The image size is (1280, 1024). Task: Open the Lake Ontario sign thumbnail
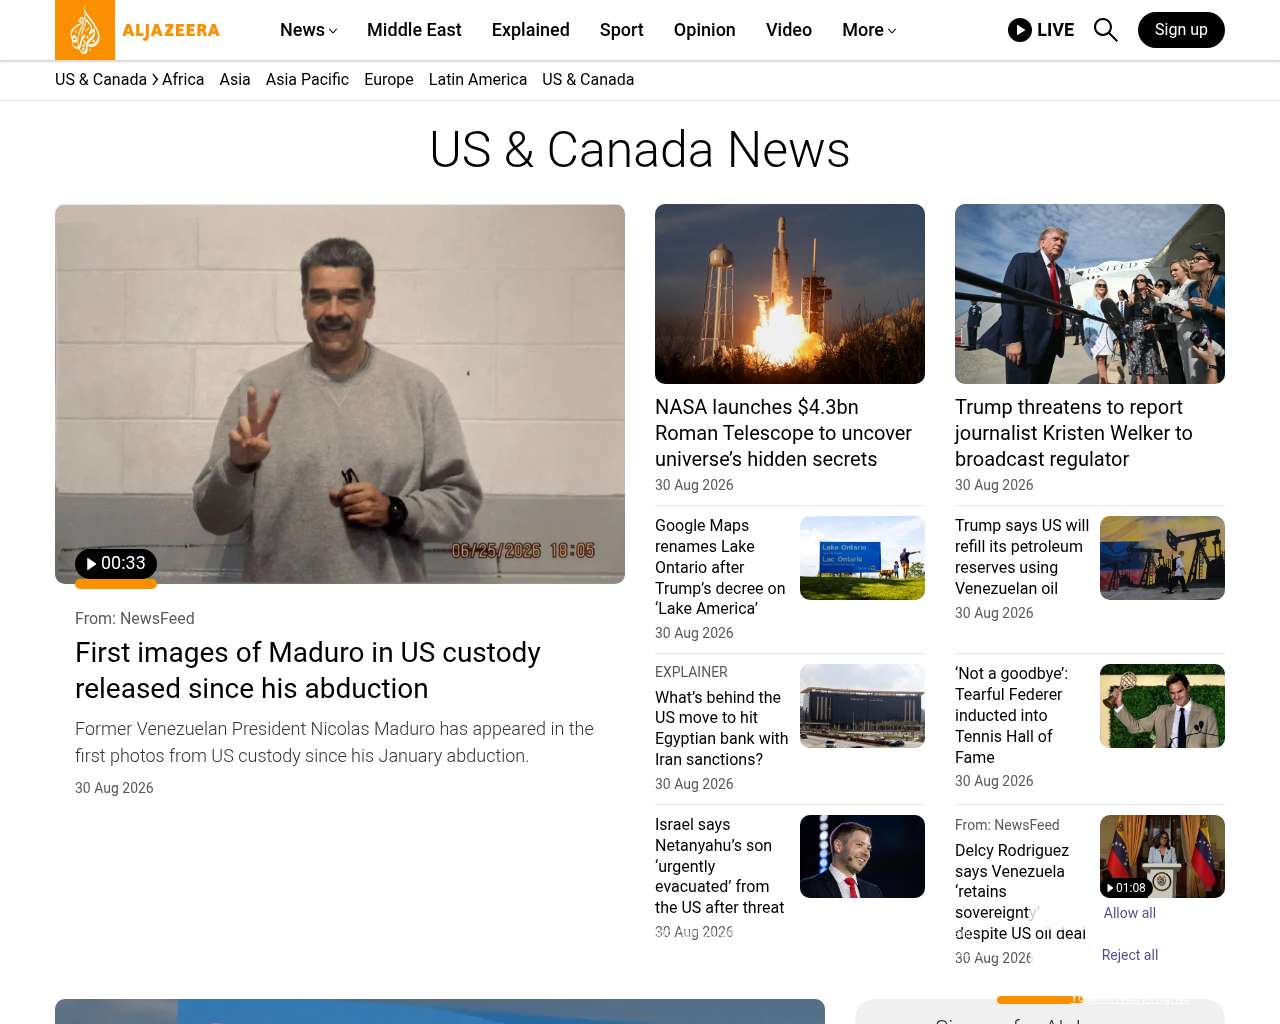coord(862,558)
